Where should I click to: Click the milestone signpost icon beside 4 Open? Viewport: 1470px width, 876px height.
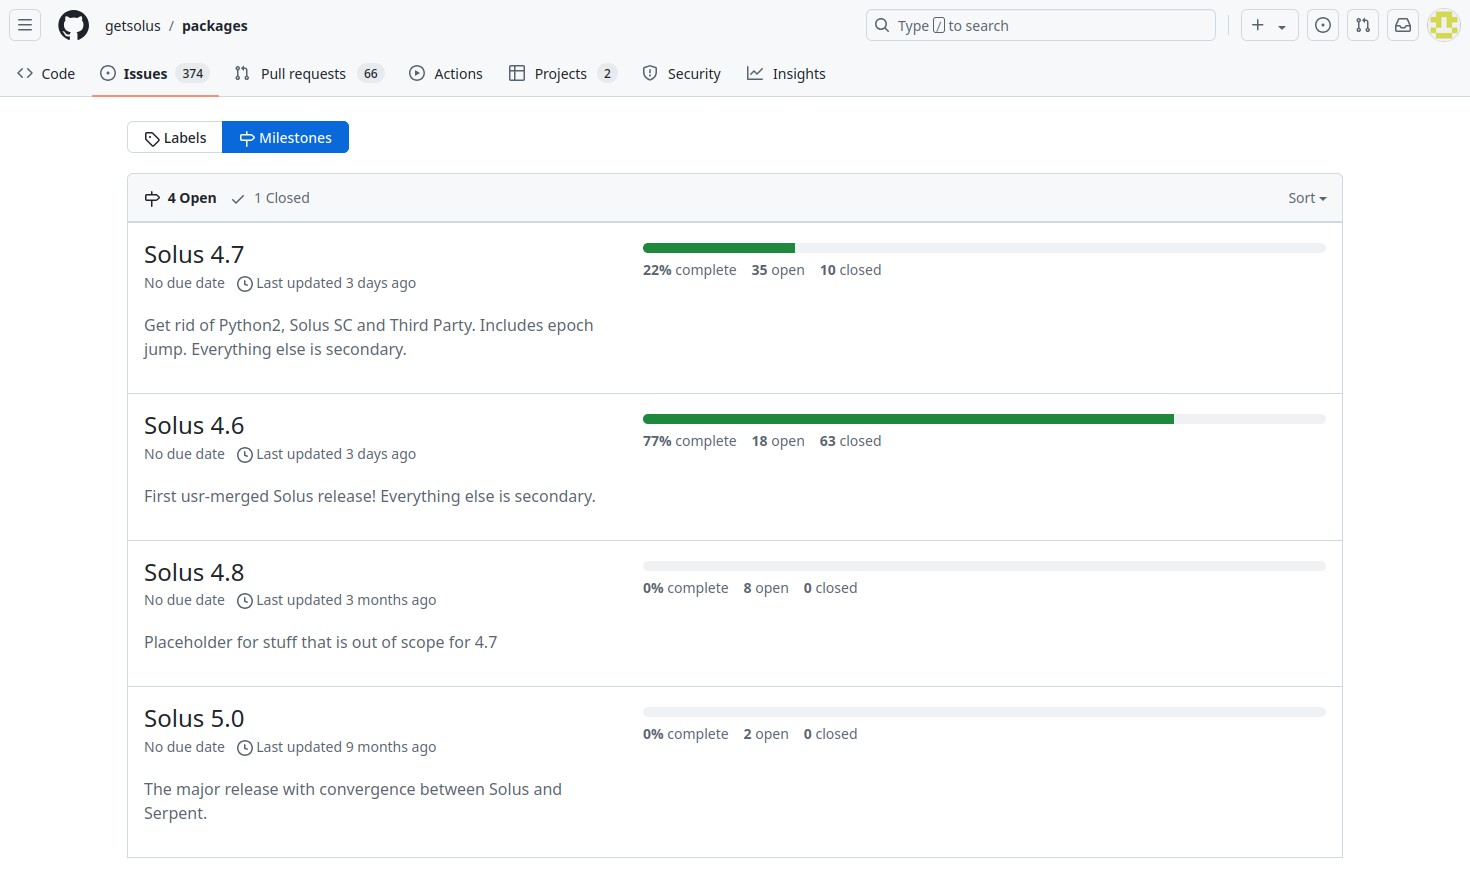[x=152, y=199]
